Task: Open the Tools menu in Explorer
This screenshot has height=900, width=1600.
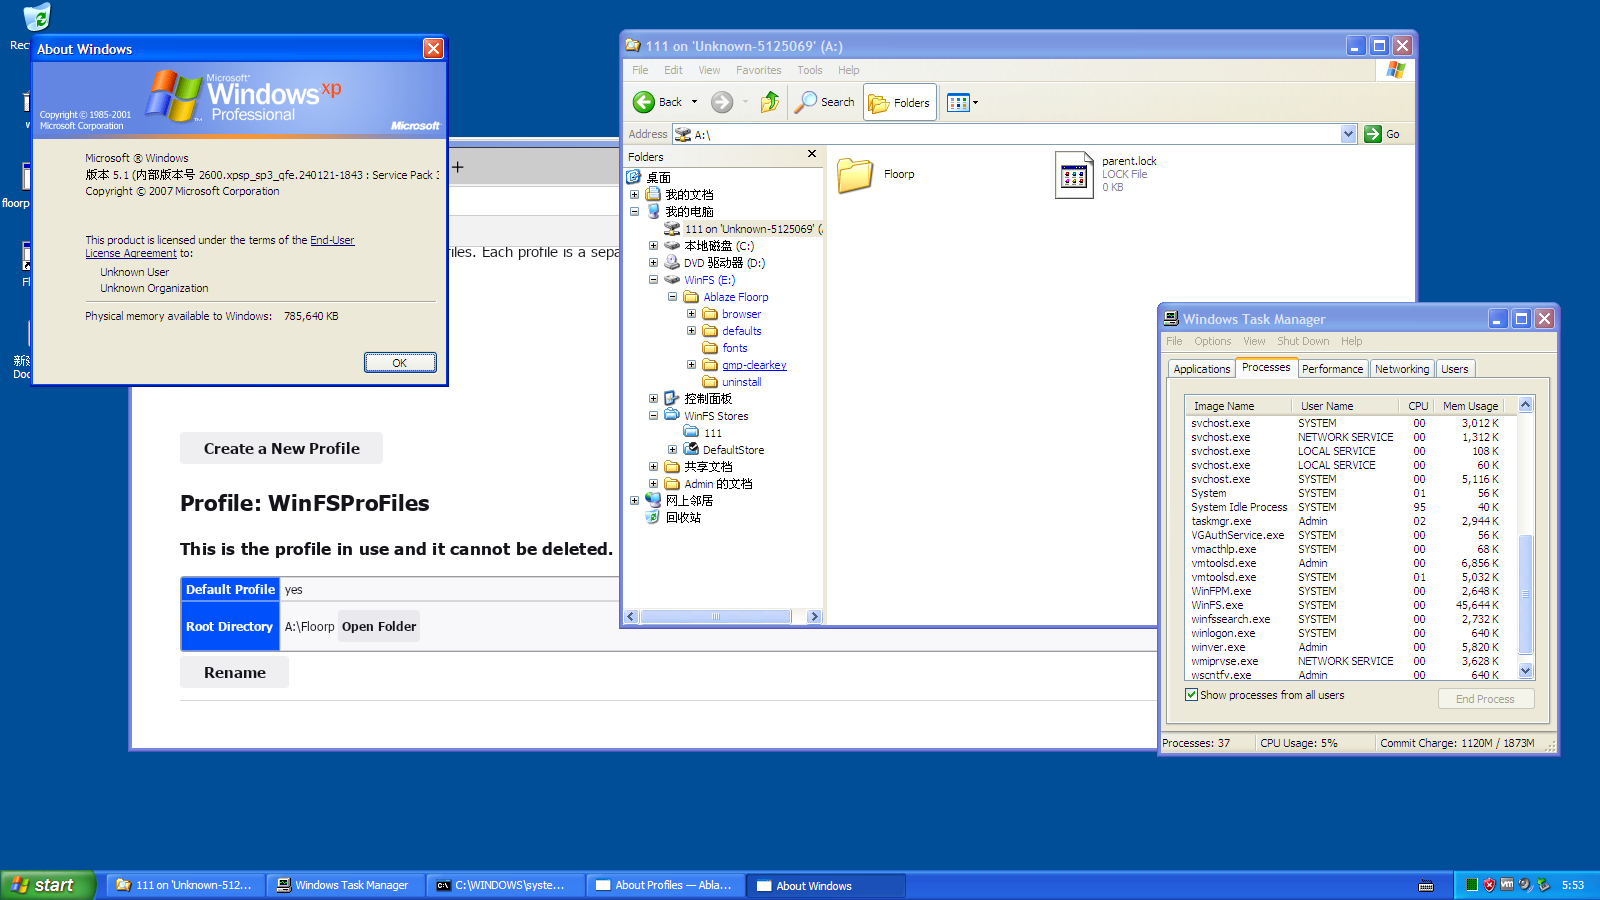Action: pyautogui.click(x=809, y=70)
